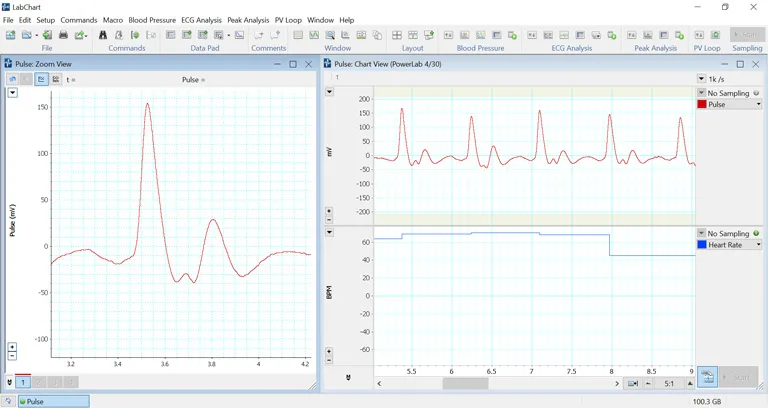Open the 1k /s sampling rate dropdown
768x408 pixels.
702,79
